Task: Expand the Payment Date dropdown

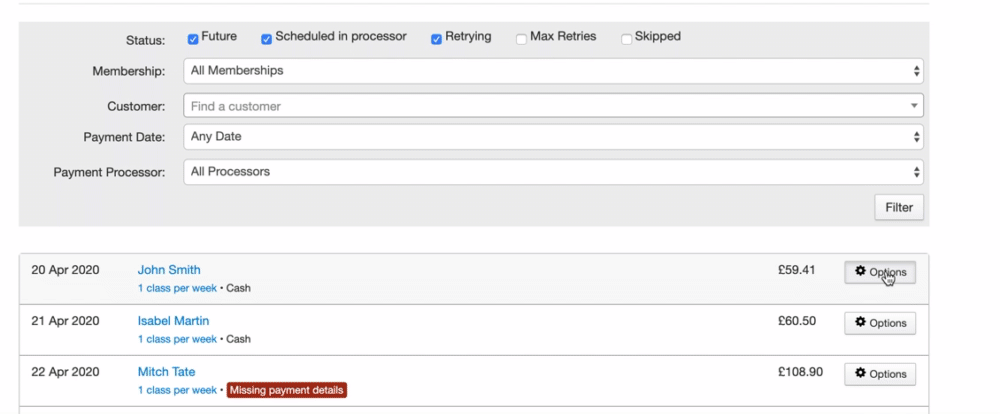Action: click(x=553, y=136)
